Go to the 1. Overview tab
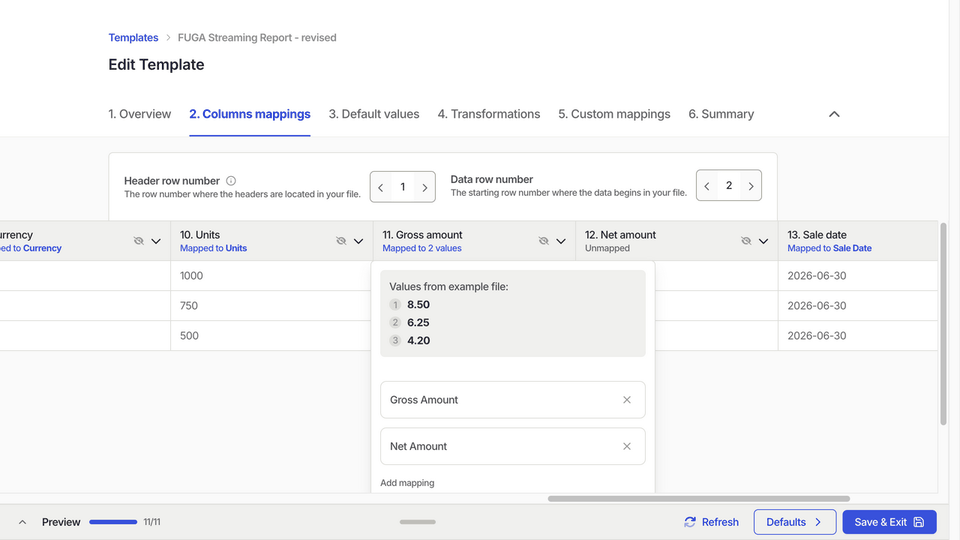Viewport: 960px width, 540px height. point(140,114)
